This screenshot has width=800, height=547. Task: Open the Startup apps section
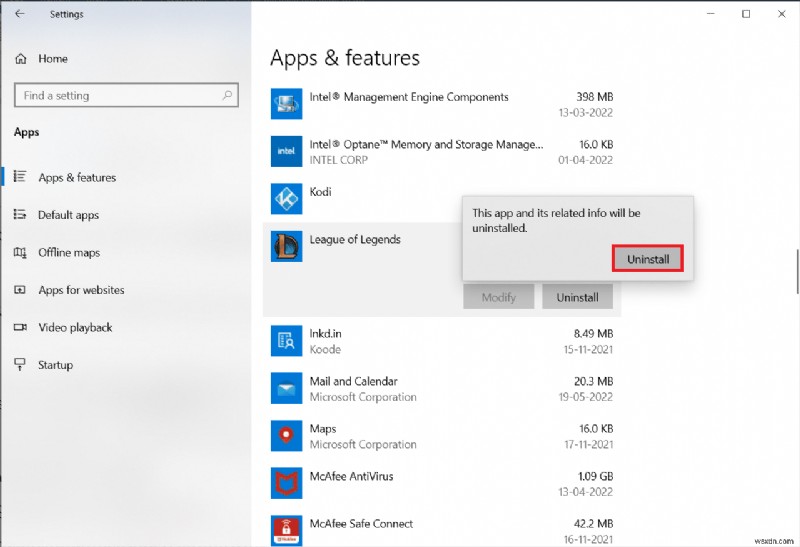(55, 365)
